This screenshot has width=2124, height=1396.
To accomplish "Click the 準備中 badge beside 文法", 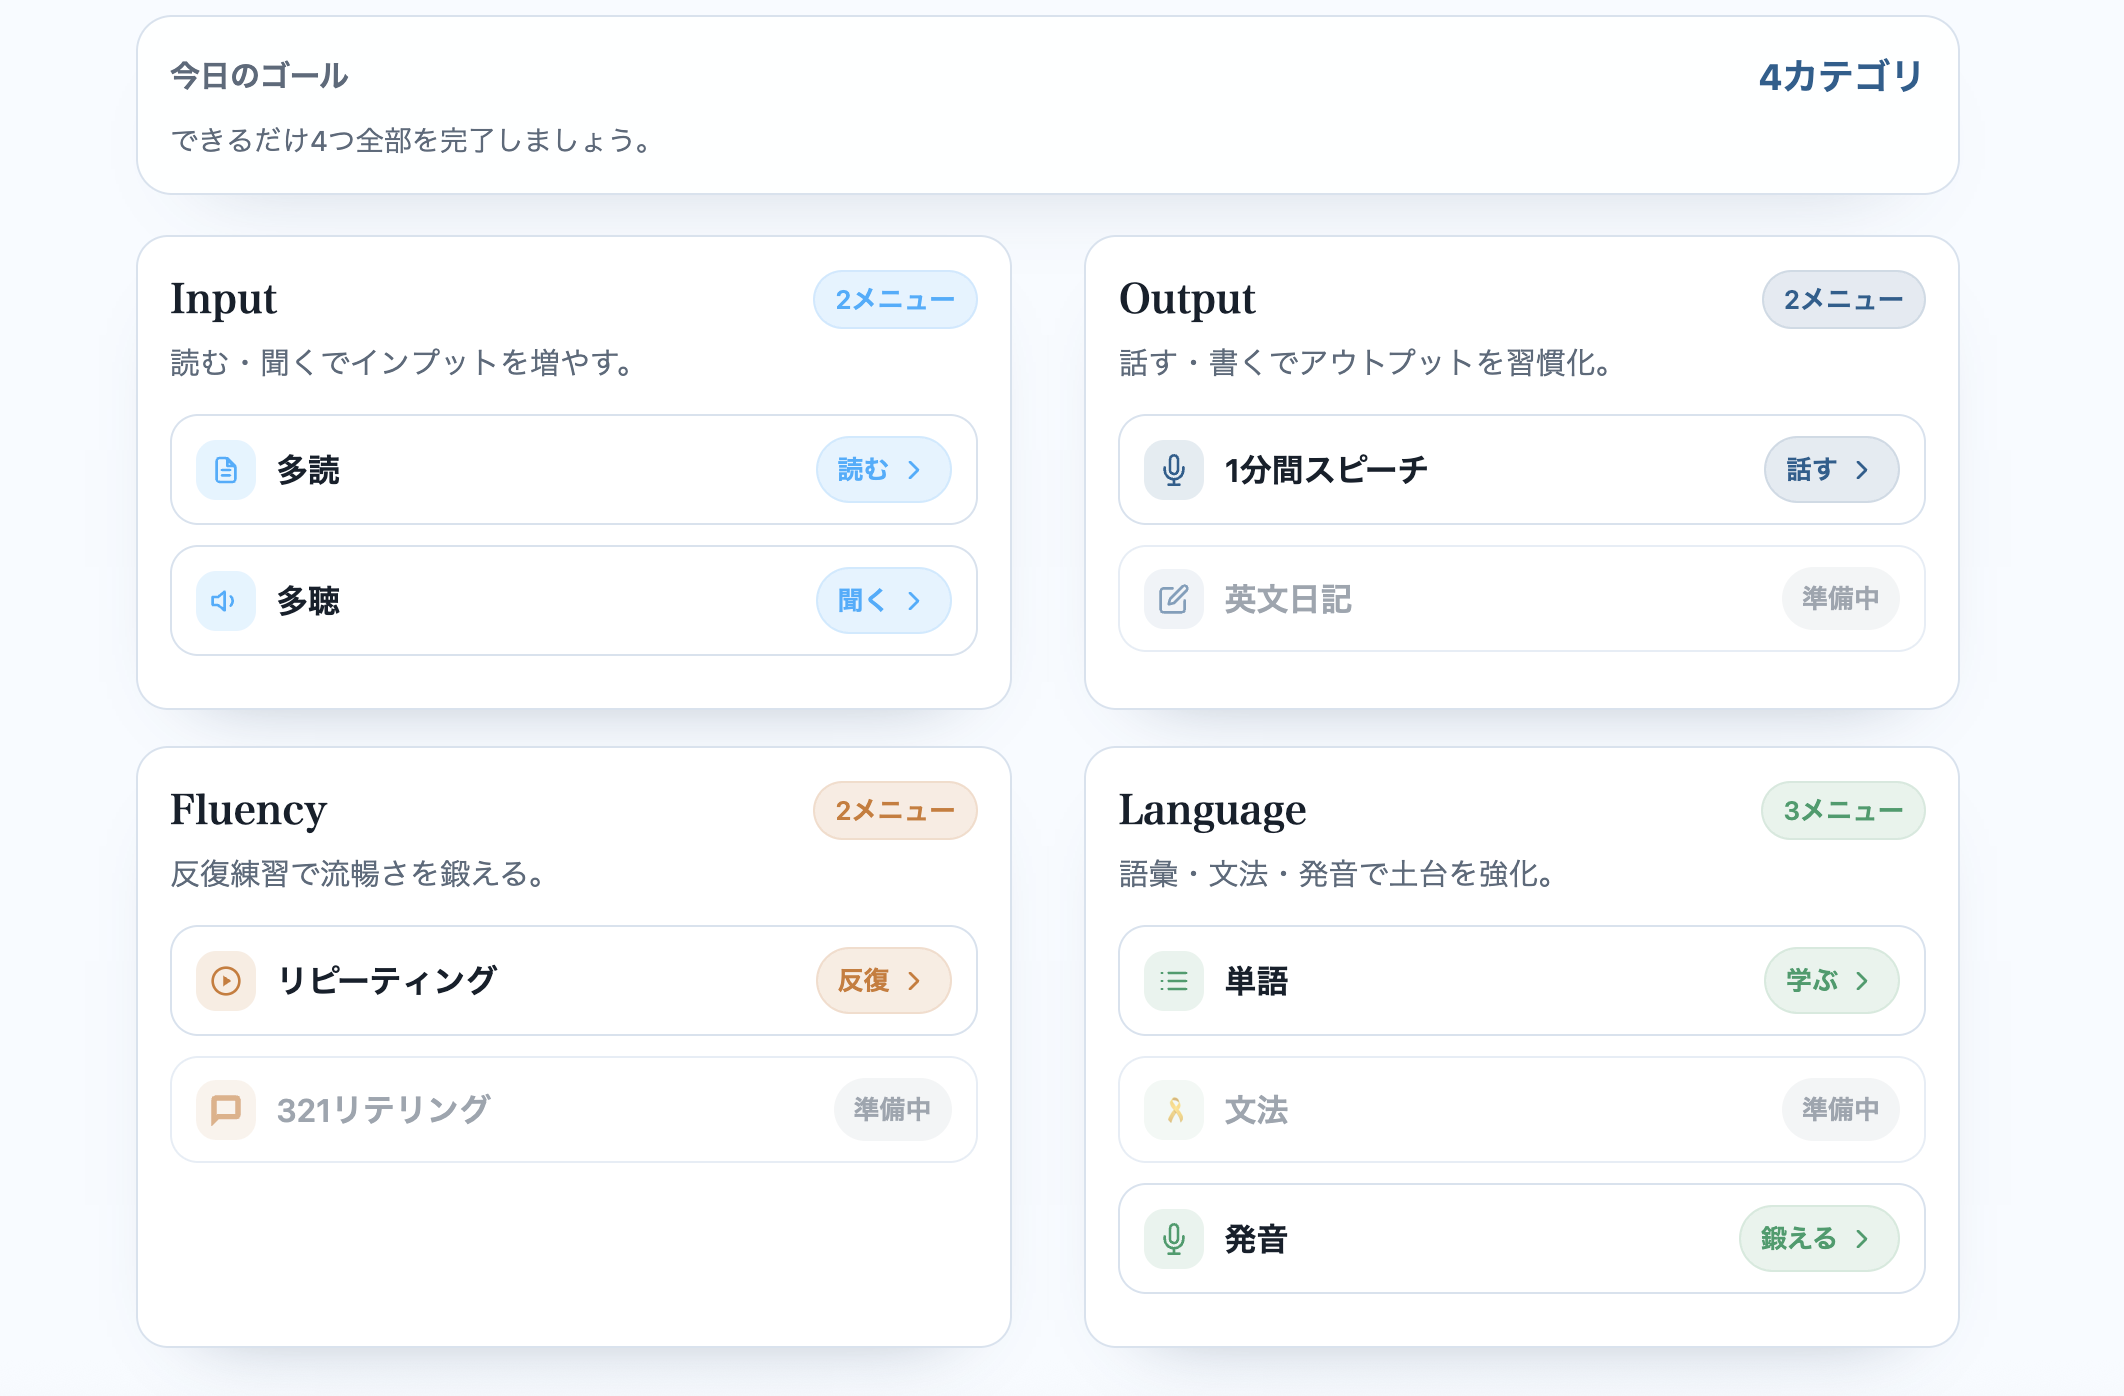I will point(1839,1109).
